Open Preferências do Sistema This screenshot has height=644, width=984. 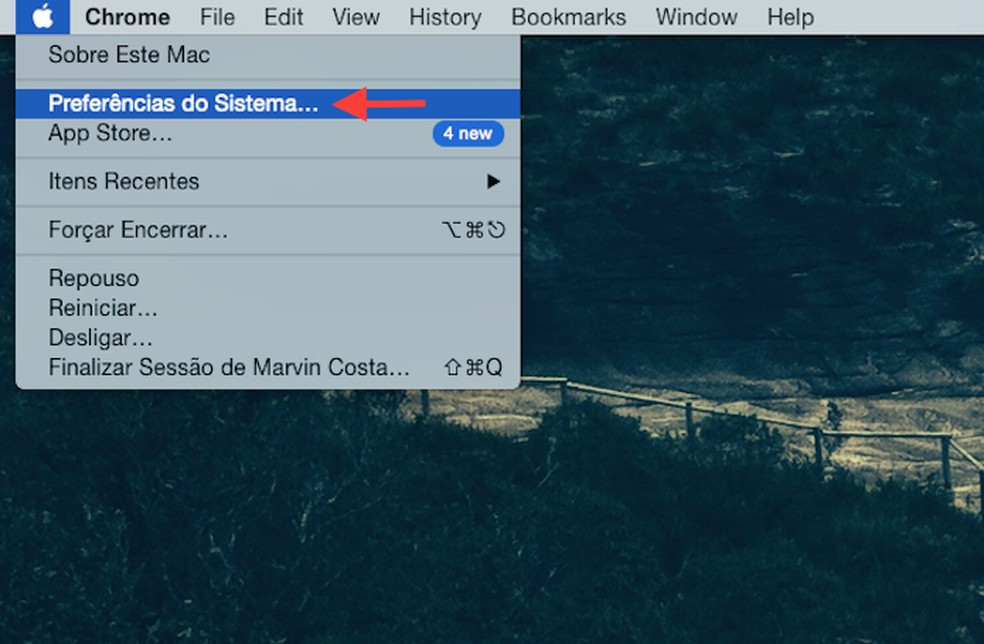[185, 103]
